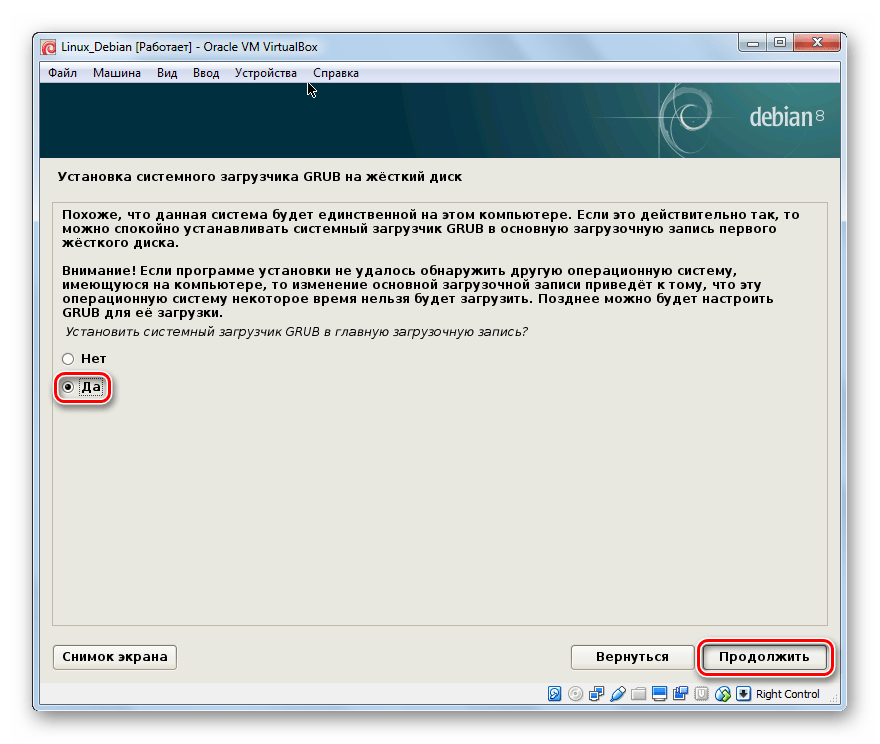Click the mouse integration status icon
The image size is (880, 744).
point(723,694)
